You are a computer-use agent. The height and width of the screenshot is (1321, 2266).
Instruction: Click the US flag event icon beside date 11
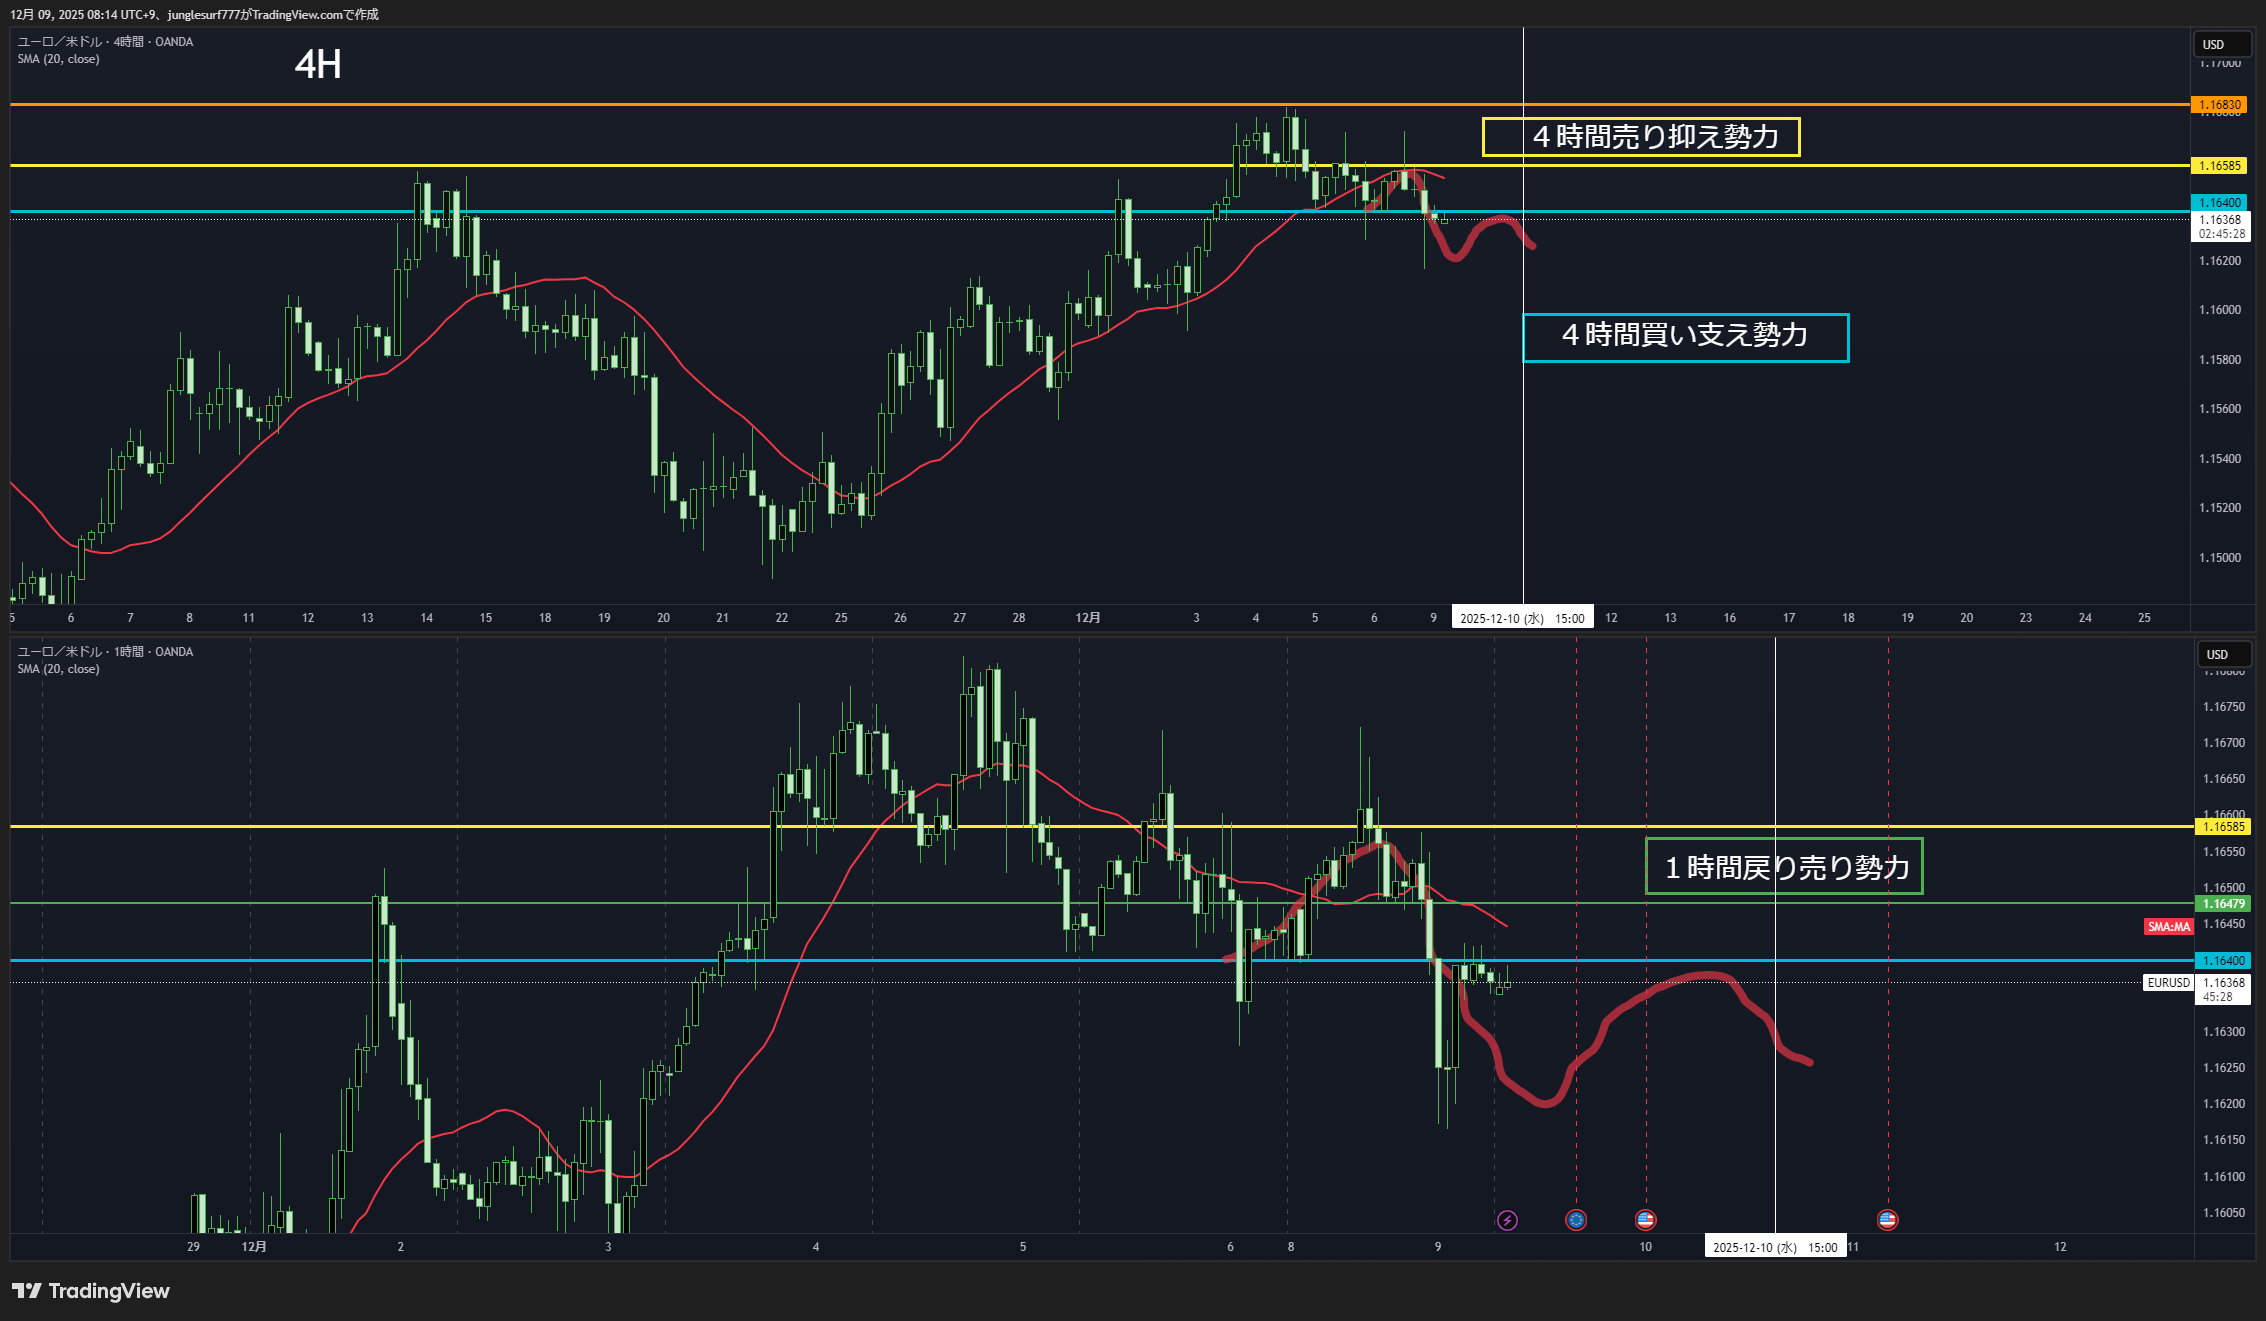[1887, 1220]
